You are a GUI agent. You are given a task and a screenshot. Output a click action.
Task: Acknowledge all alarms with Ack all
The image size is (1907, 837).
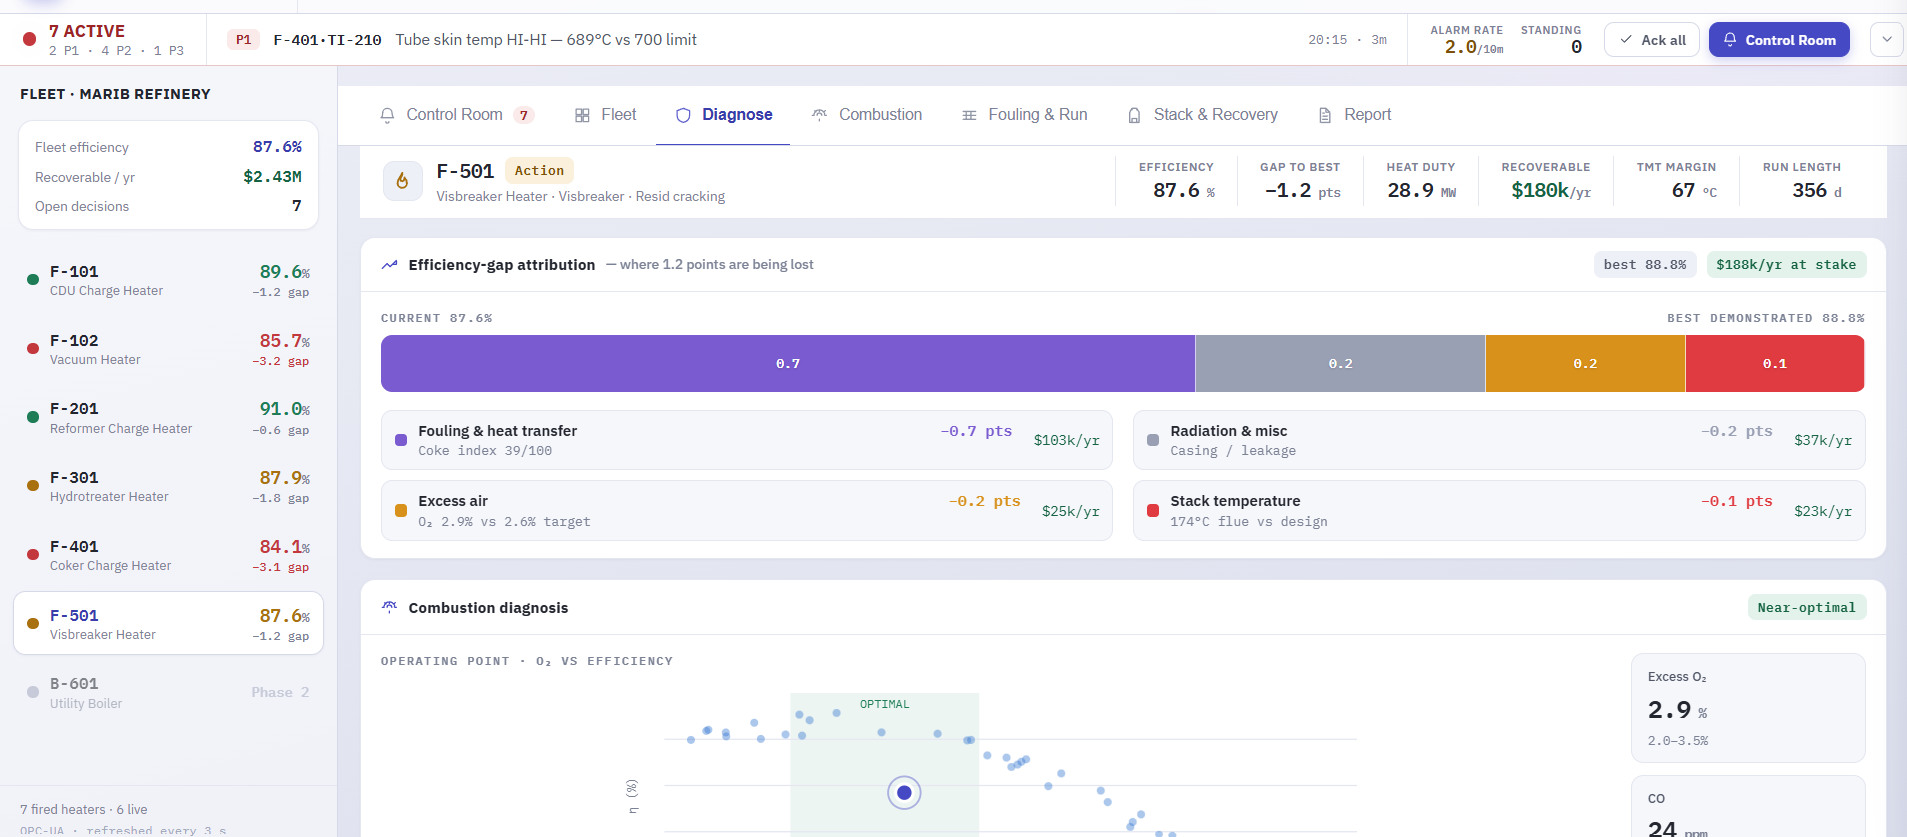pos(1652,40)
